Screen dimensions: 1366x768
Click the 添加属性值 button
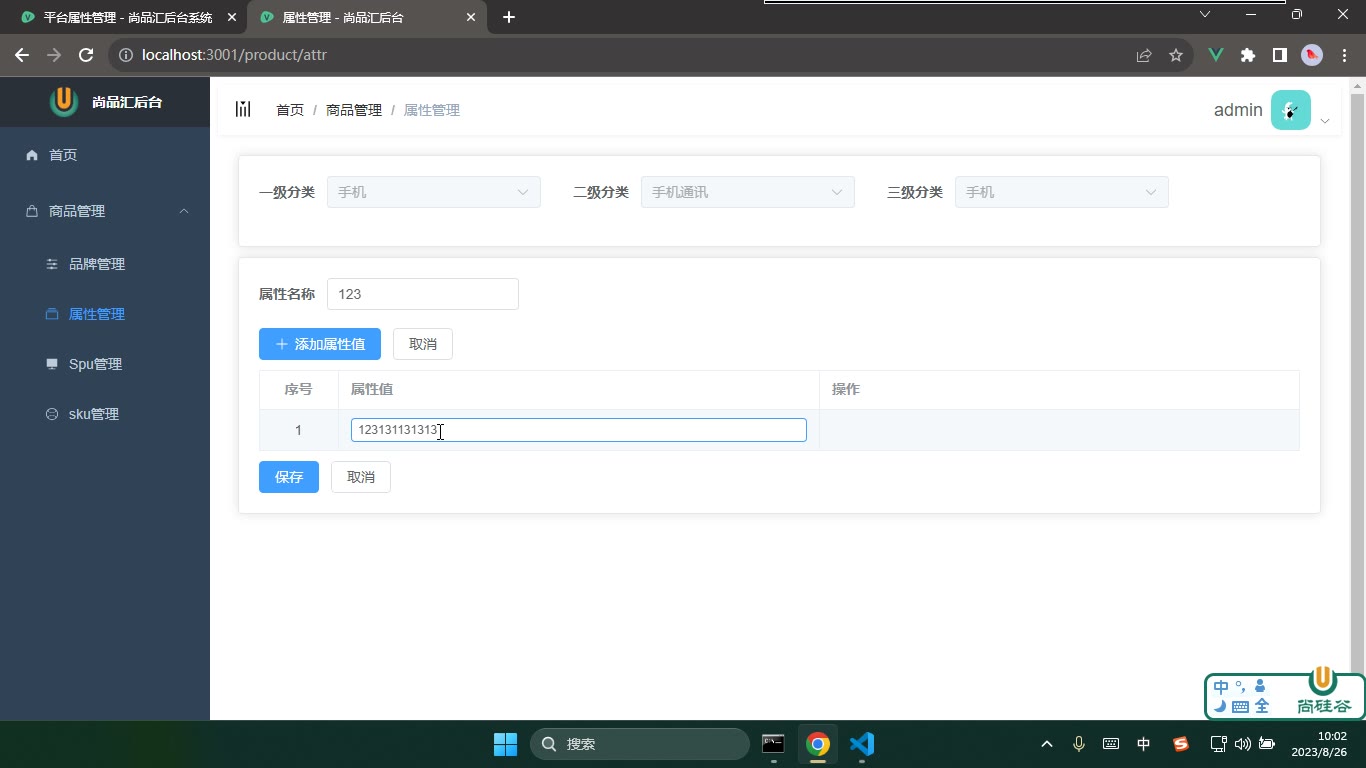click(320, 344)
